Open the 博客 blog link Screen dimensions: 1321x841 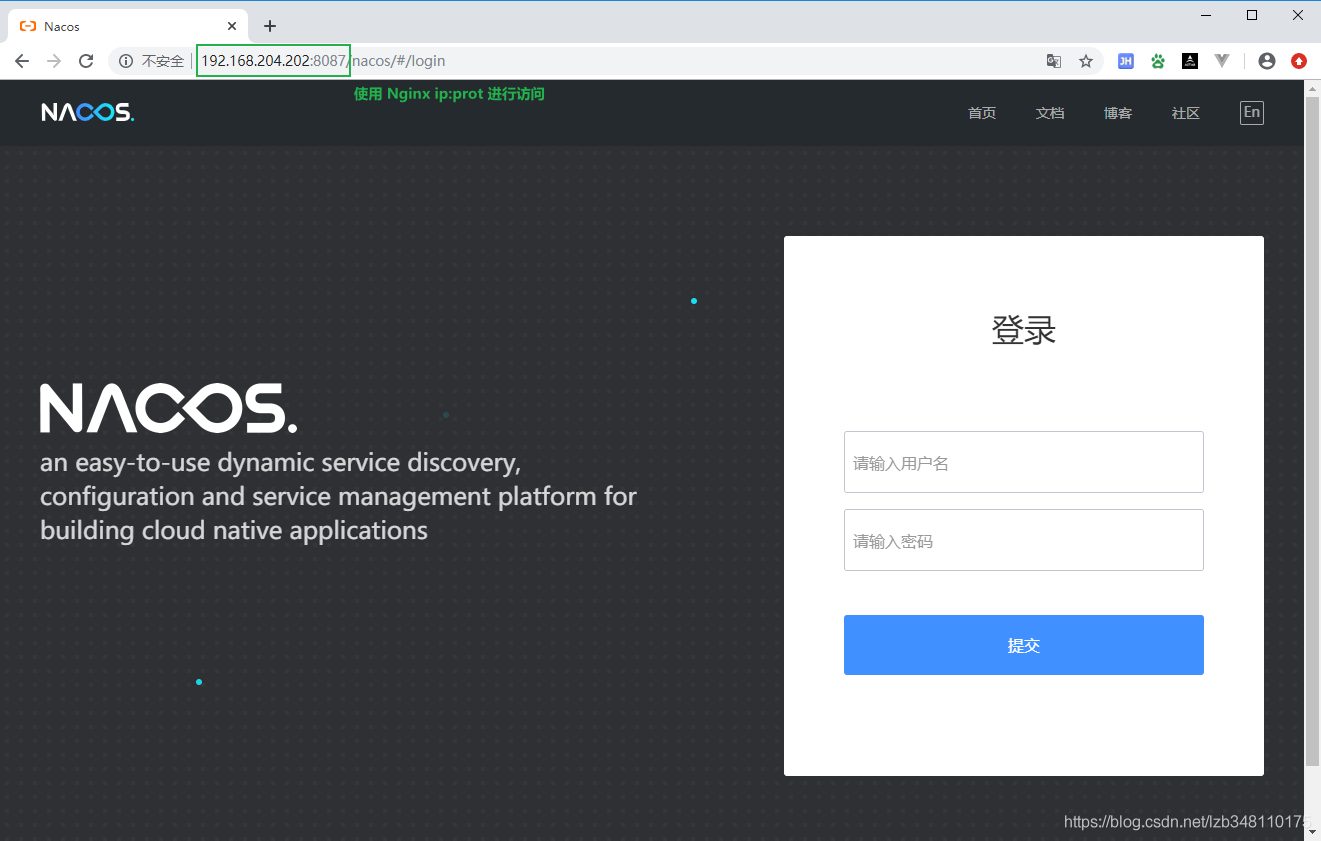tap(1118, 113)
